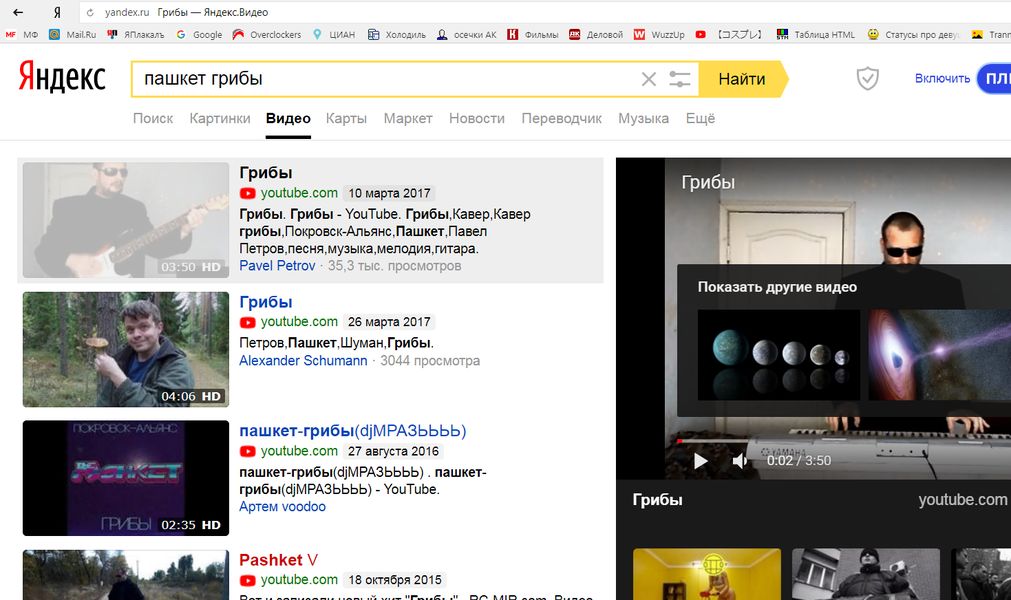Open Артем voodoo channel link
The height and width of the screenshot is (600, 1011).
[x=282, y=507]
